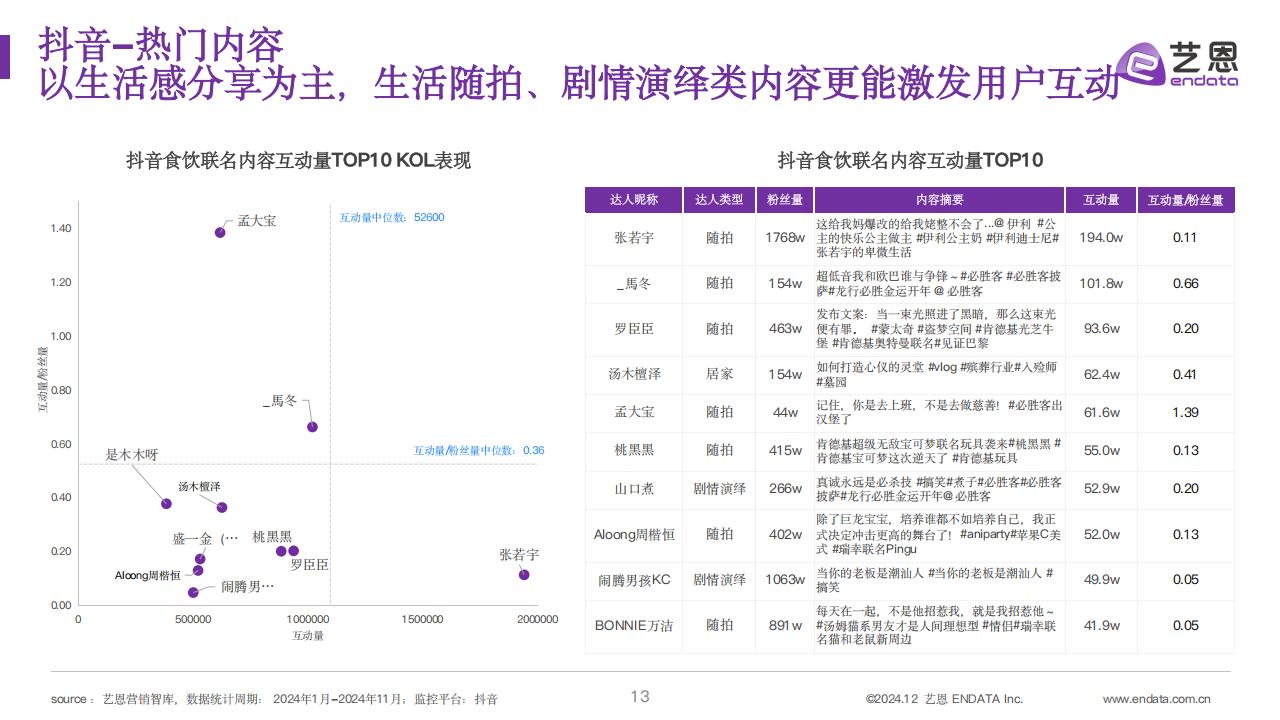Click the 罗臣臣 chart label

(309, 565)
